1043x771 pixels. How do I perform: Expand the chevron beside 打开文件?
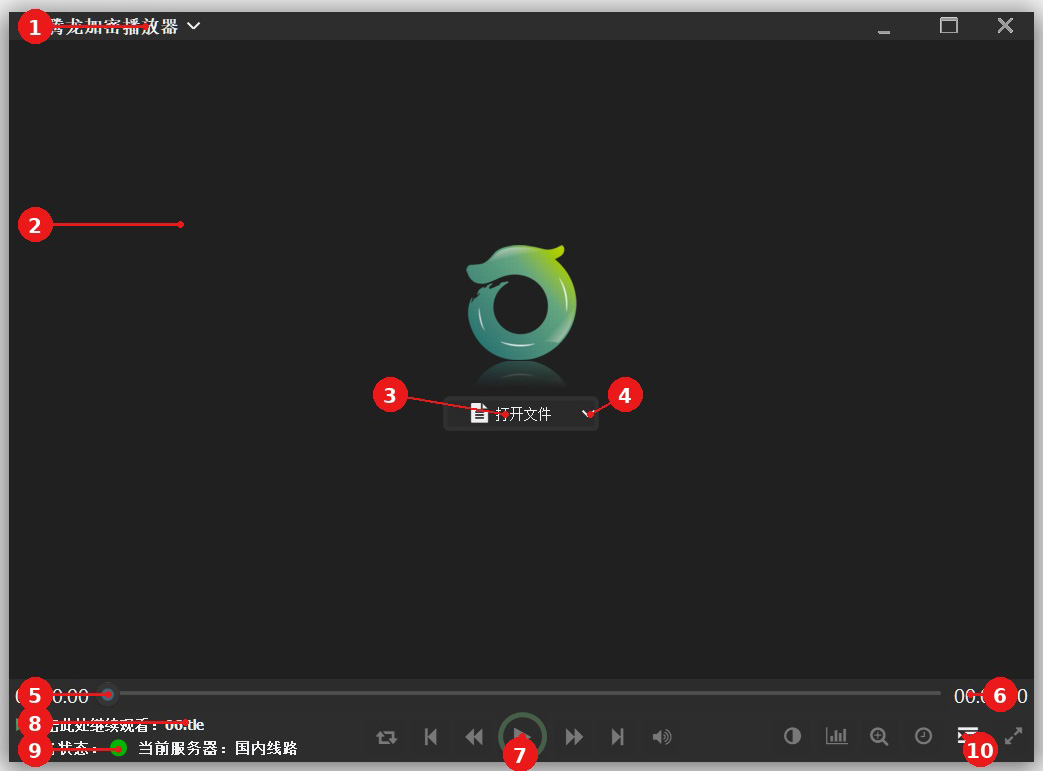[x=587, y=414]
